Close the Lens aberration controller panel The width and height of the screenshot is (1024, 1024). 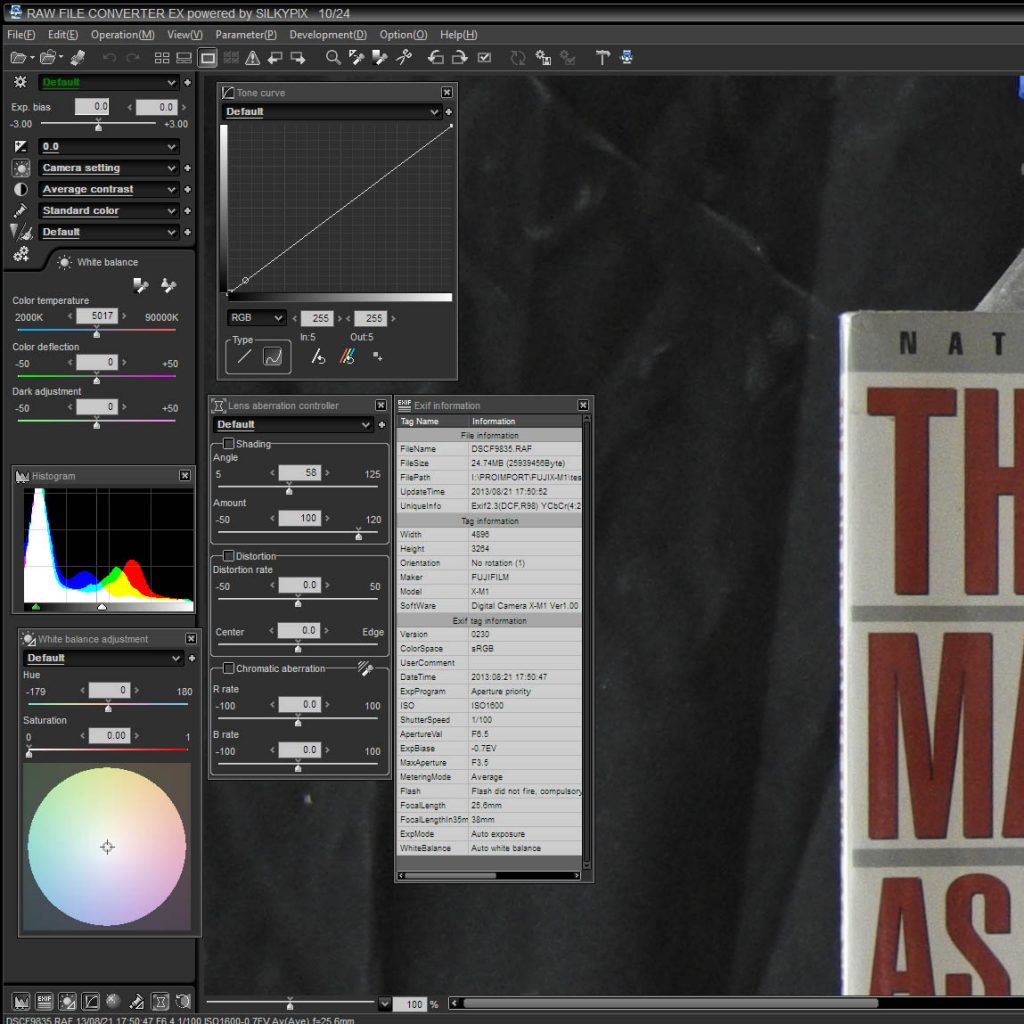(x=381, y=405)
